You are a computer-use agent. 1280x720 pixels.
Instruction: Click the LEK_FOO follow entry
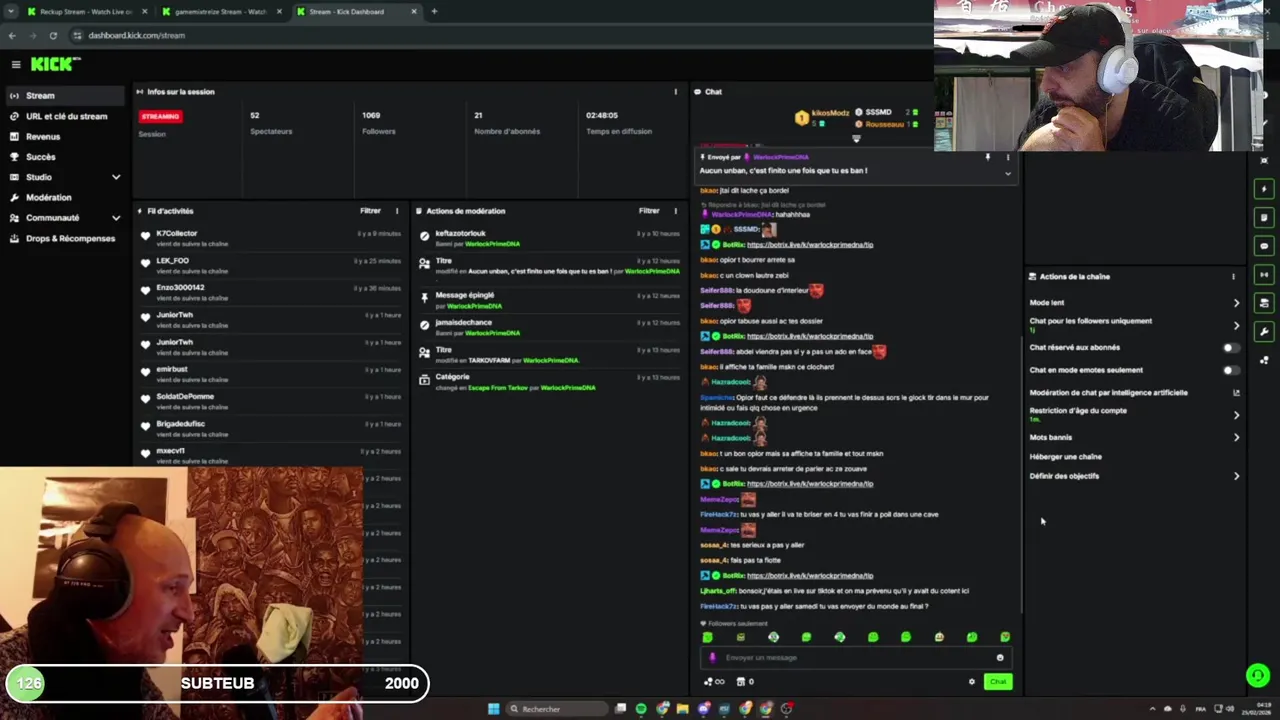[x=271, y=265]
